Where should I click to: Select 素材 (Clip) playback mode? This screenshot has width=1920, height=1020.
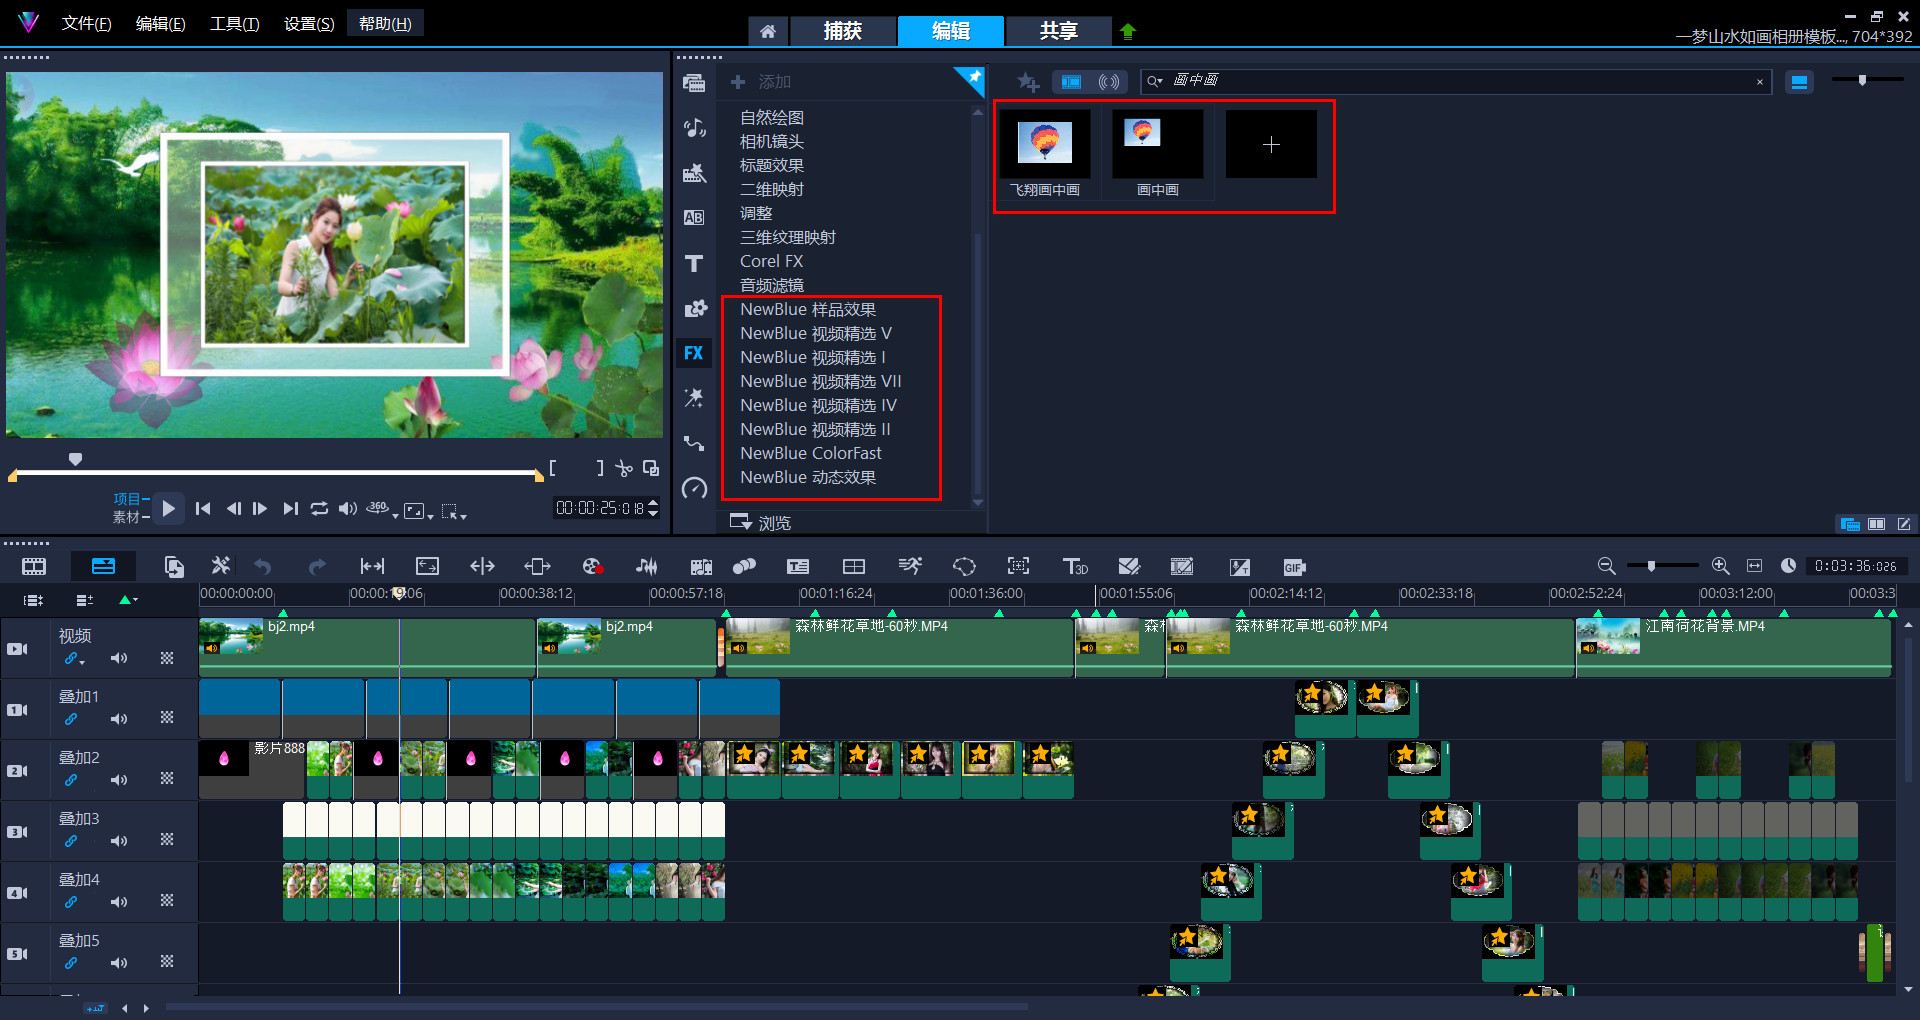[x=127, y=517]
